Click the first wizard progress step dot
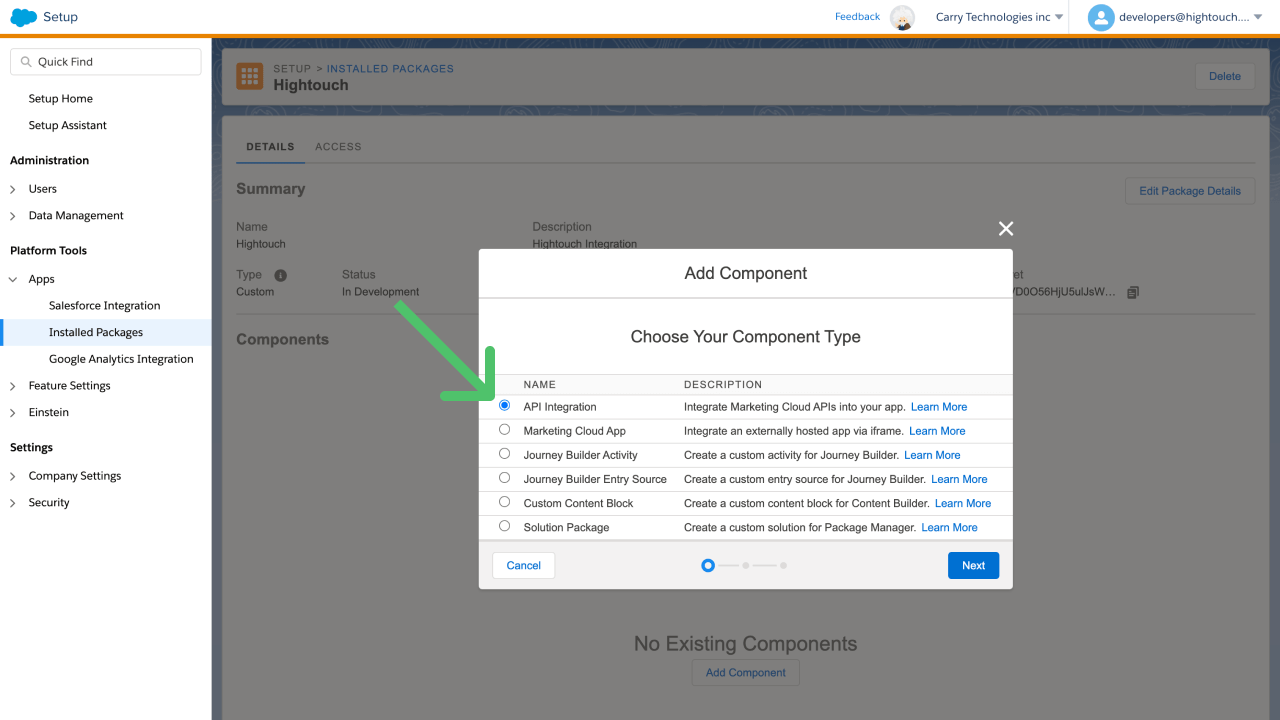The width and height of the screenshot is (1280, 720). coord(708,566)
